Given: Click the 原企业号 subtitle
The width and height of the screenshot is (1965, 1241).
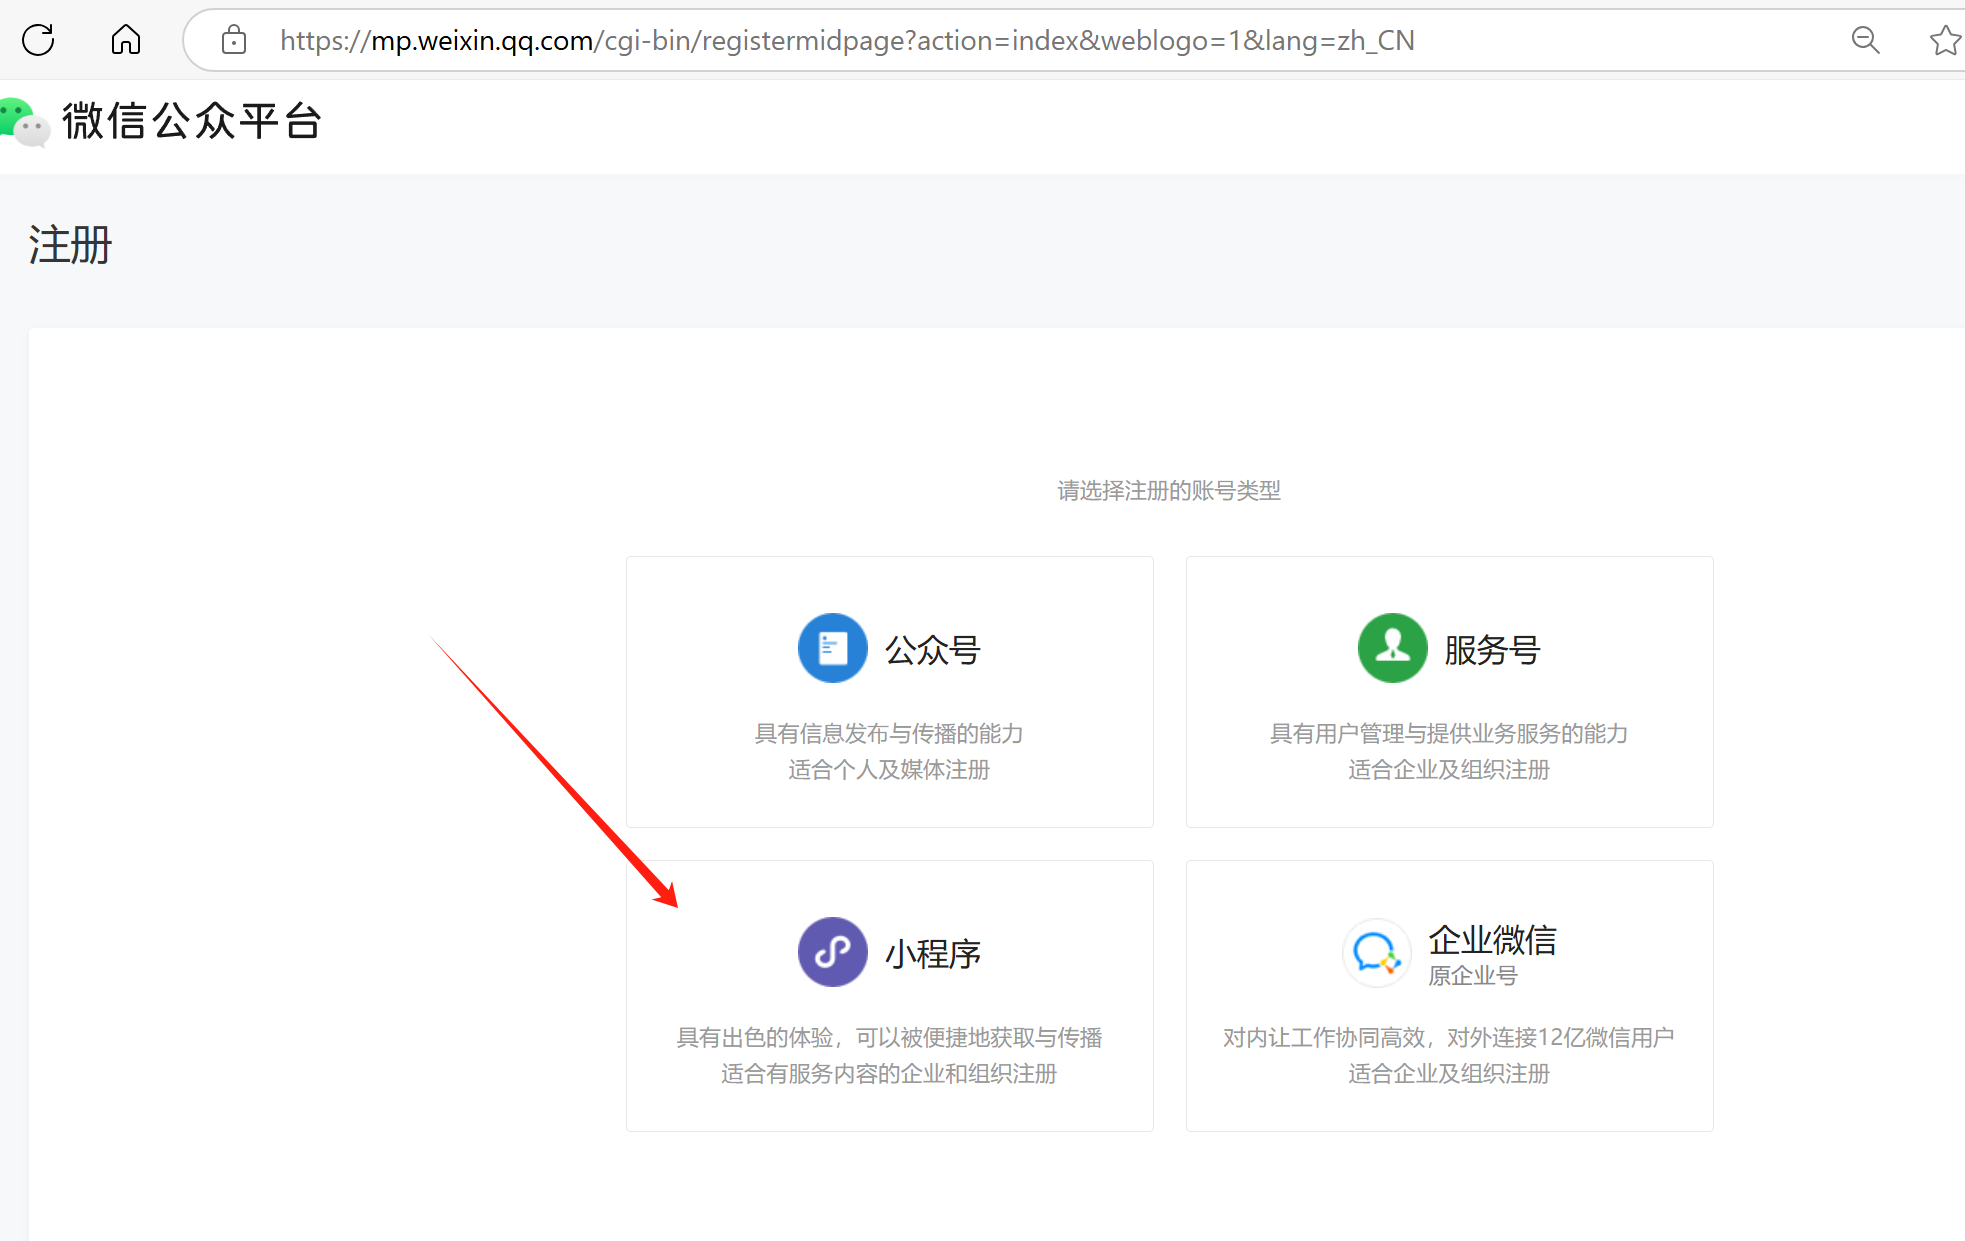Looking at the screenshot, I should [1473, 976].
